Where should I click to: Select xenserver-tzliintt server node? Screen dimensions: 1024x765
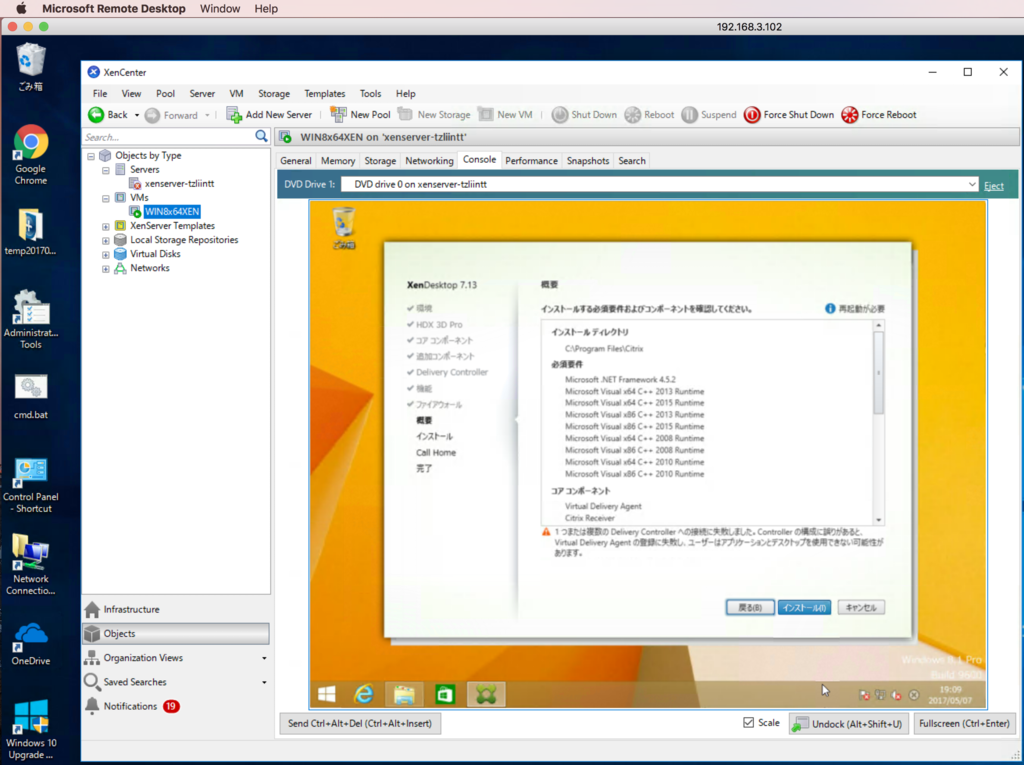[x=179, y=184]
